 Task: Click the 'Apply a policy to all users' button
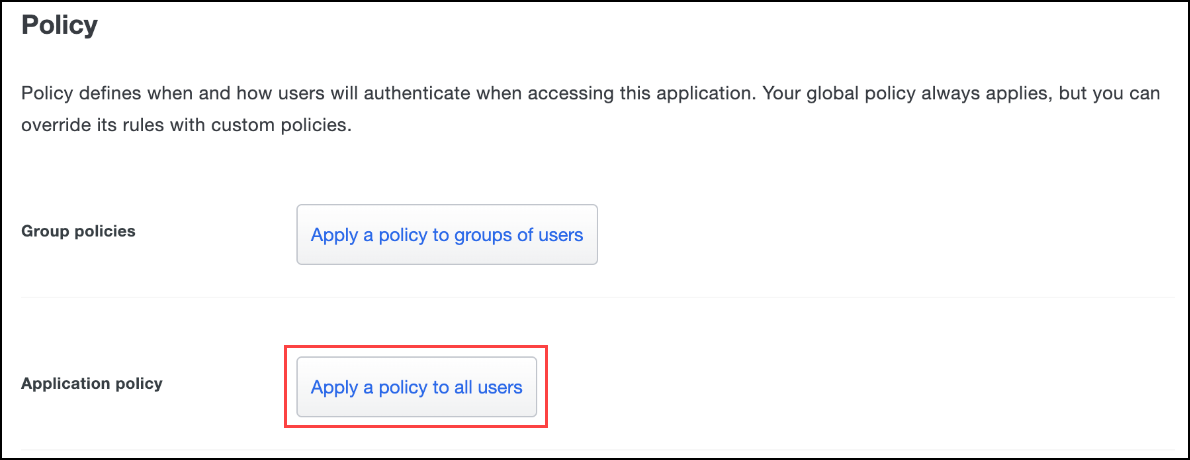coord(417,387)
